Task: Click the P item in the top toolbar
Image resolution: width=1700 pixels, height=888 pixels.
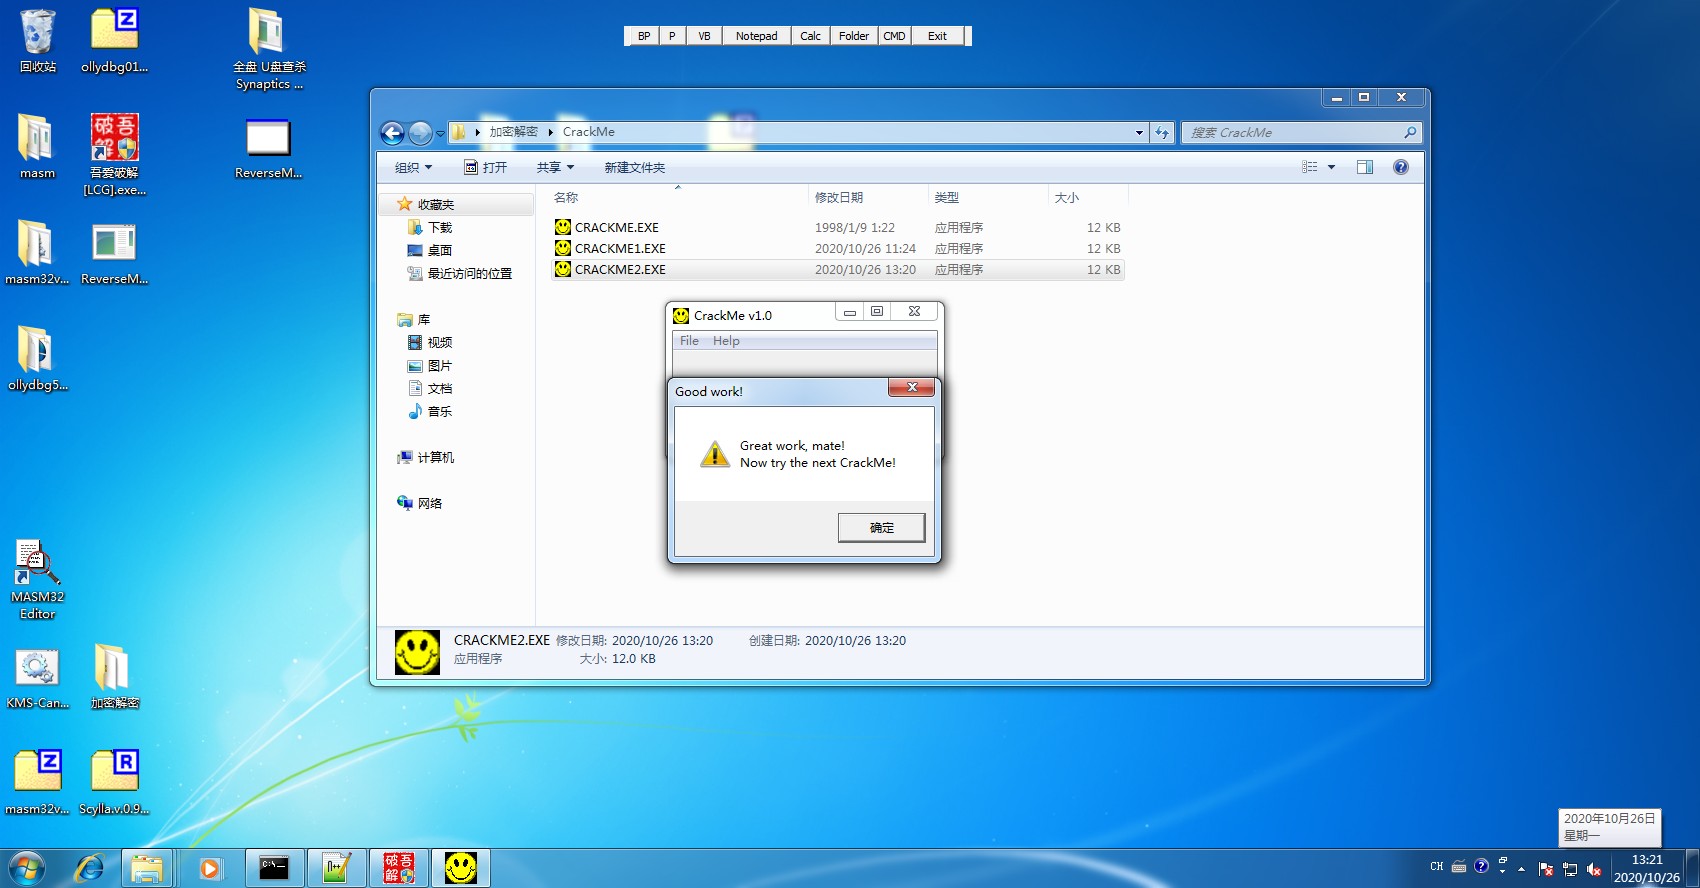Action: click(672, 36)
